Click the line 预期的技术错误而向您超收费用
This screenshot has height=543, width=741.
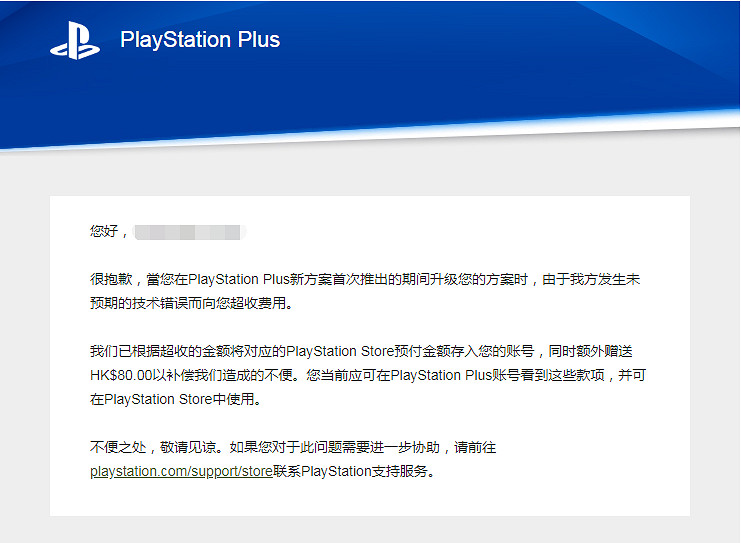(192, 303)
